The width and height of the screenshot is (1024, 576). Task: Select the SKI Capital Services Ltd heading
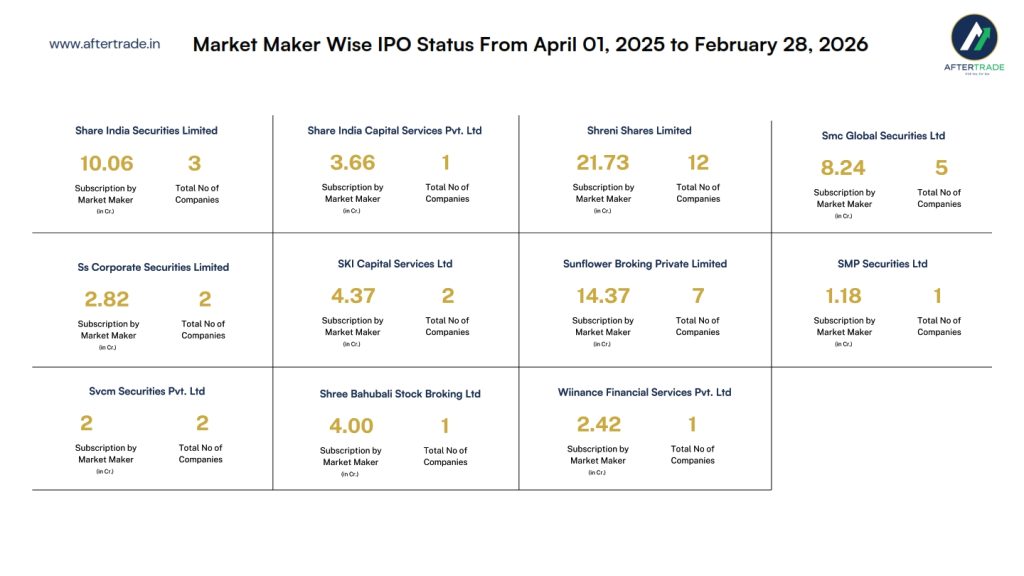tap(395, 264)
